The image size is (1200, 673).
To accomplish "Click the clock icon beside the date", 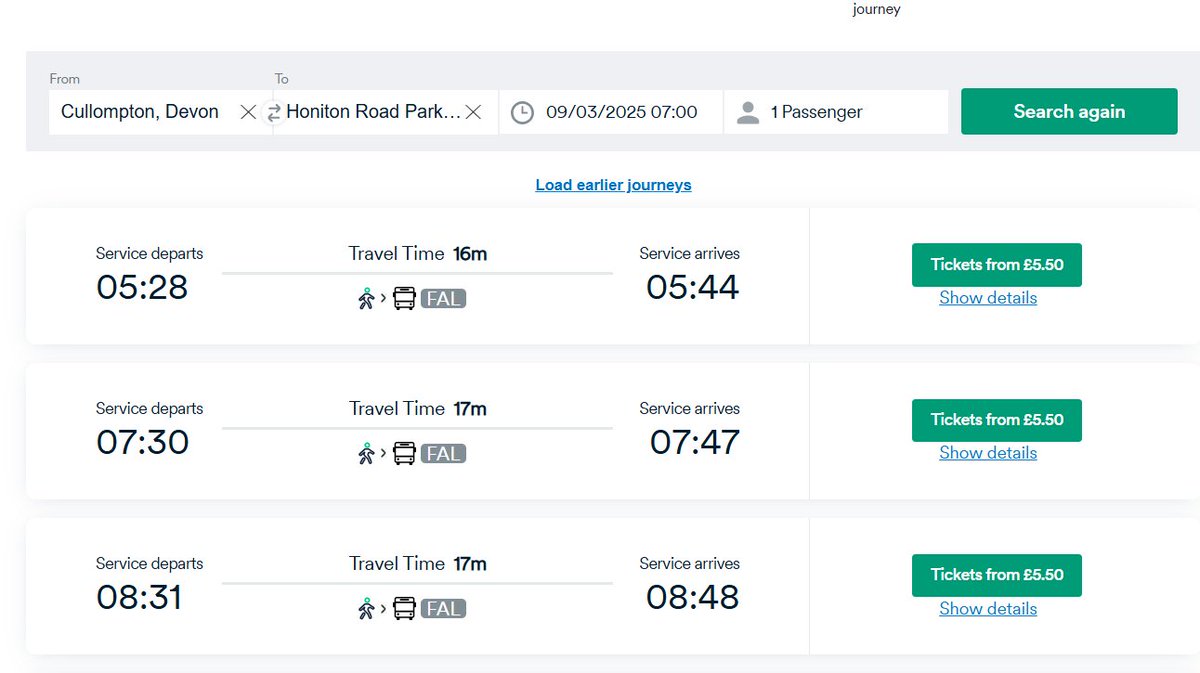I will point(522,112).
